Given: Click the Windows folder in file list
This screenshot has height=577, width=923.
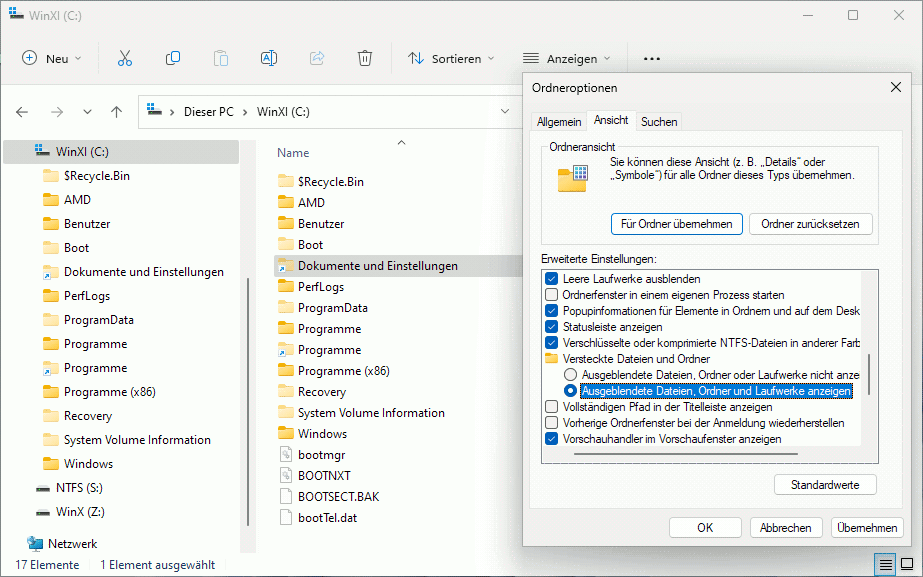Looking at the screenshot, I should (322, 434).
